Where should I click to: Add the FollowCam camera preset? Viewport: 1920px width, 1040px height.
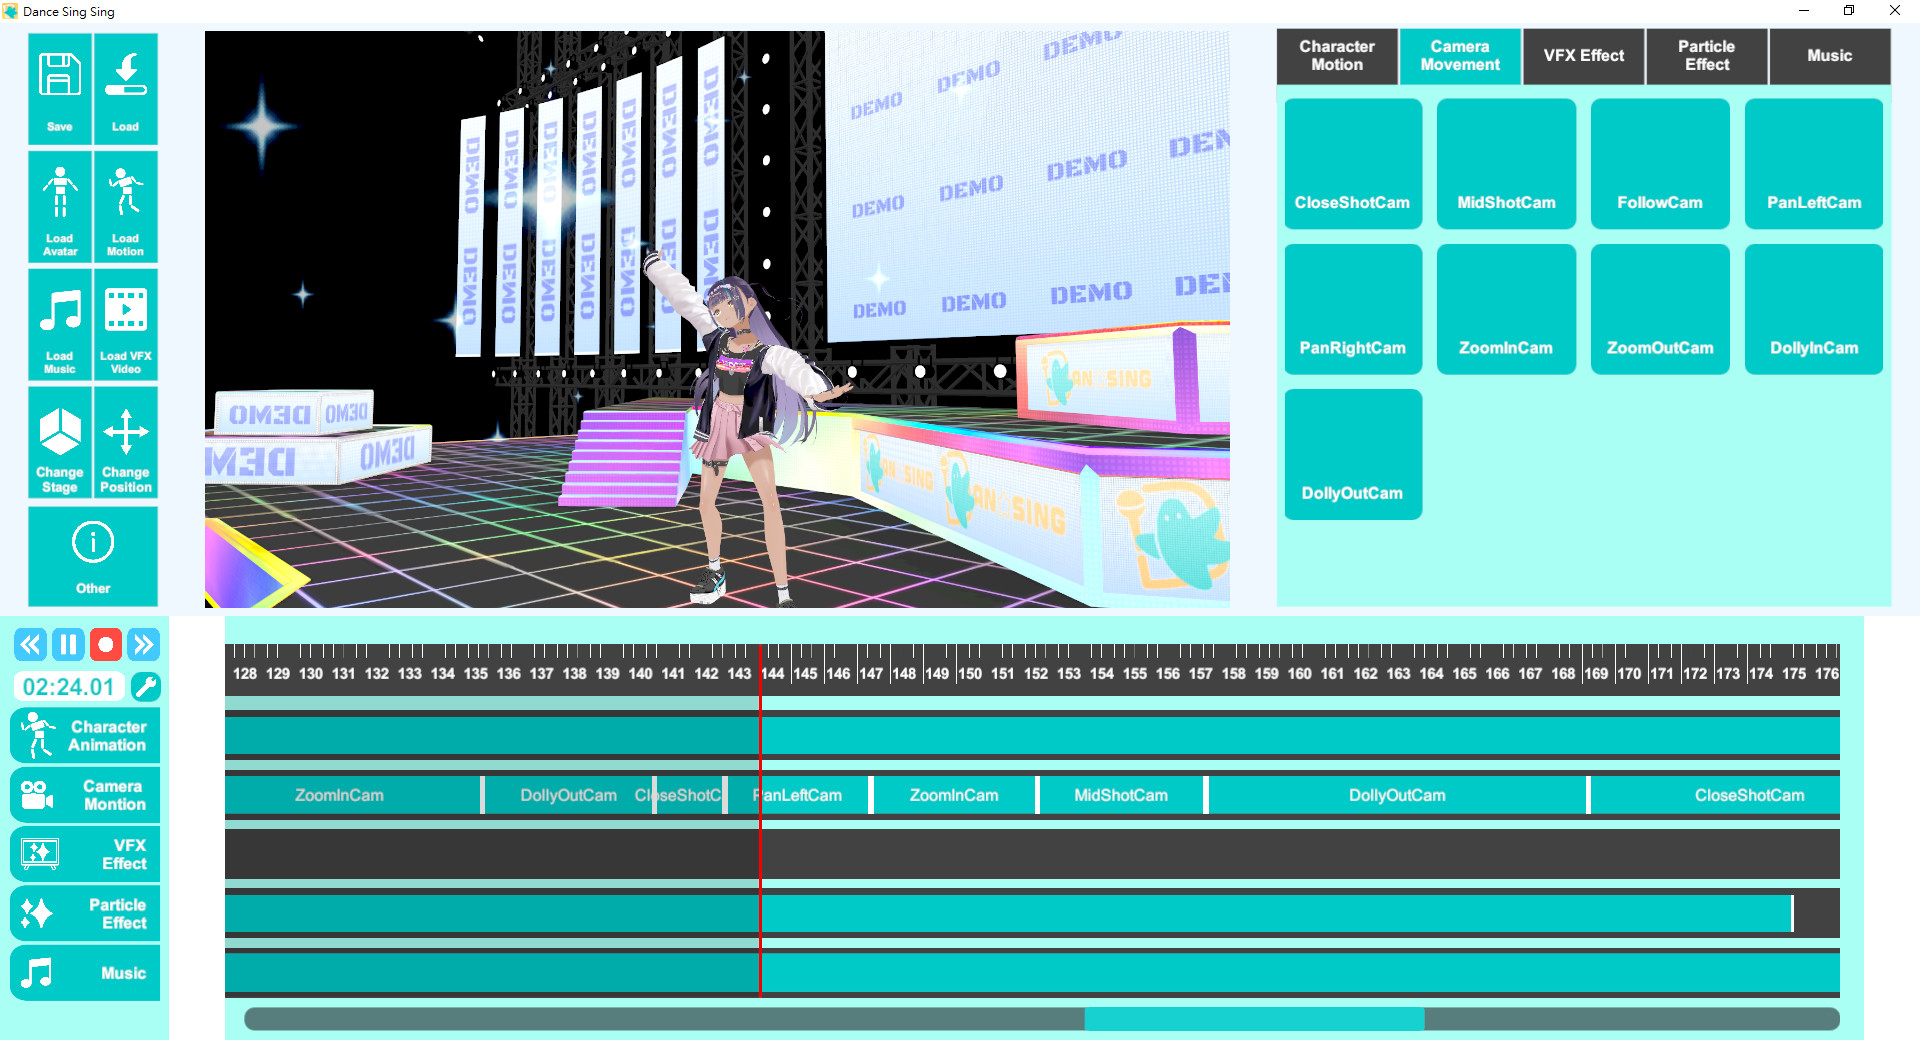click(1659, 164)
